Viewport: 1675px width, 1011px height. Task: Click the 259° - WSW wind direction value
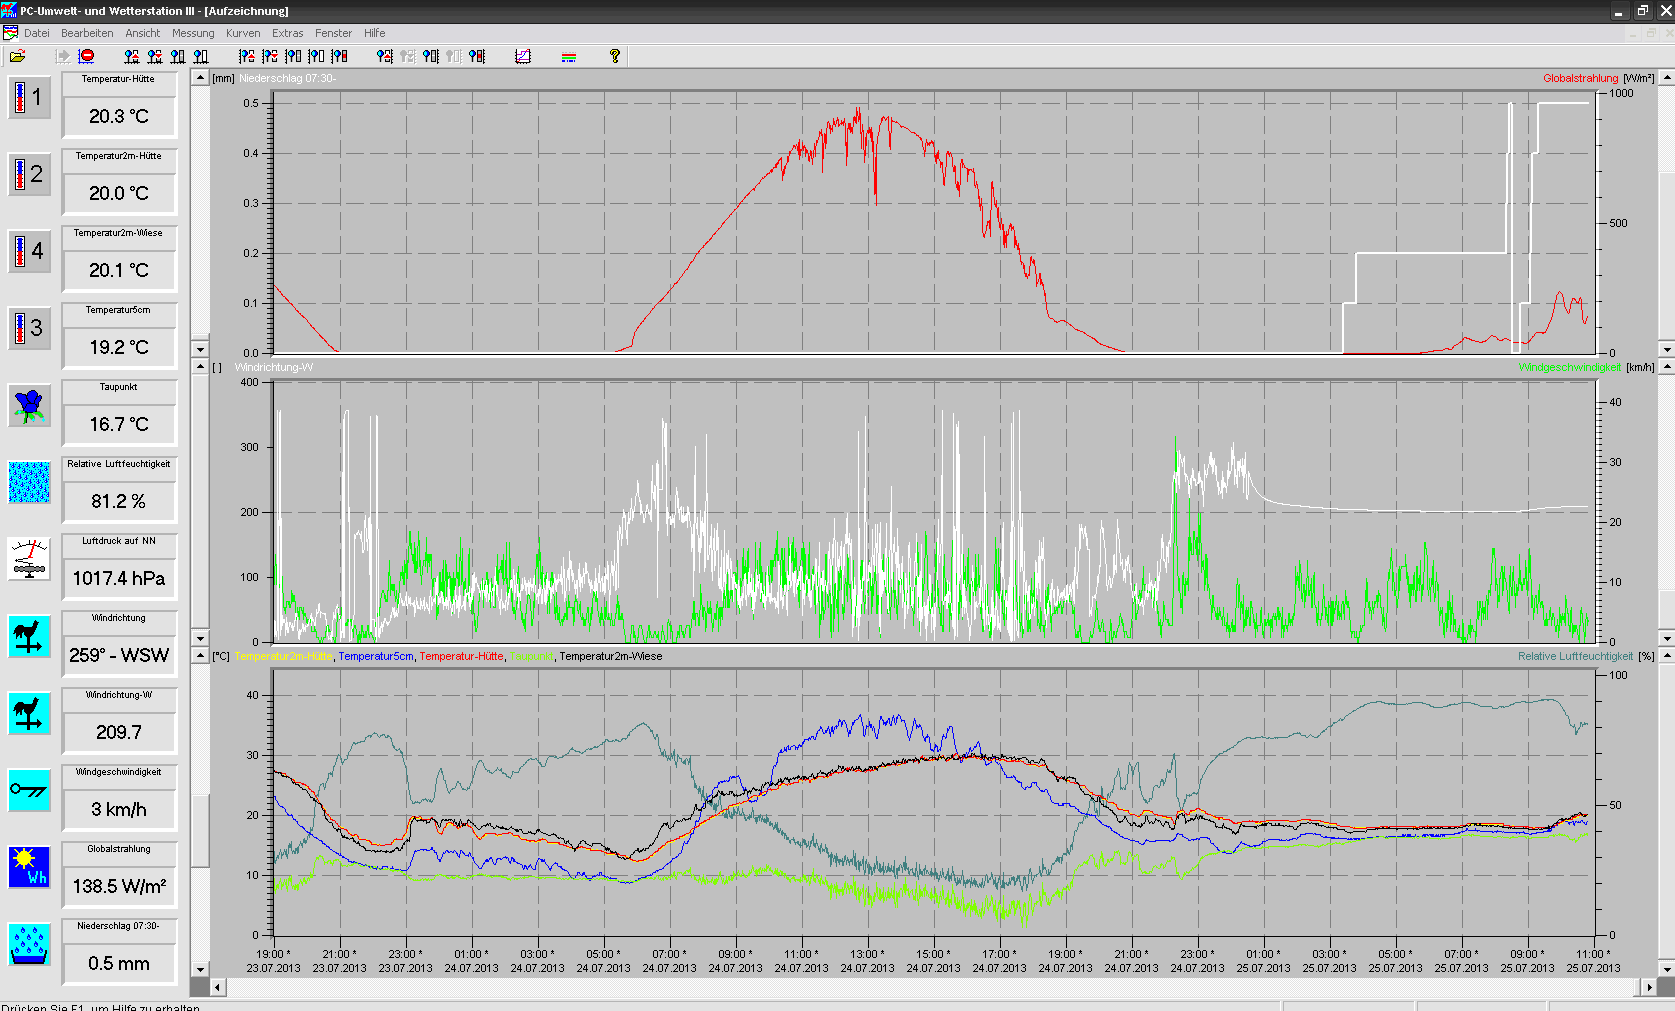[x=119, y=656]
